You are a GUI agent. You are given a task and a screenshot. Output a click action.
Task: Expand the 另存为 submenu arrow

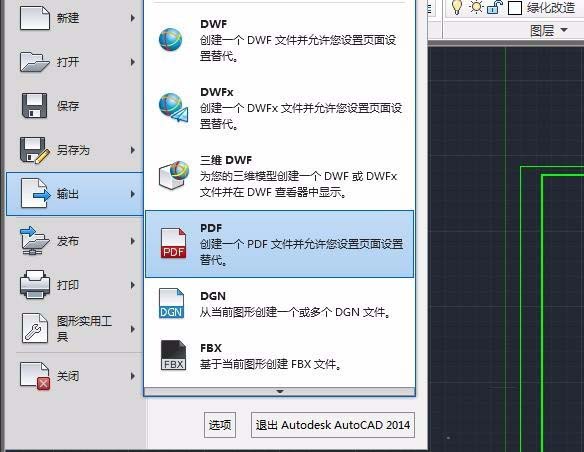click(x=133, y=150)
